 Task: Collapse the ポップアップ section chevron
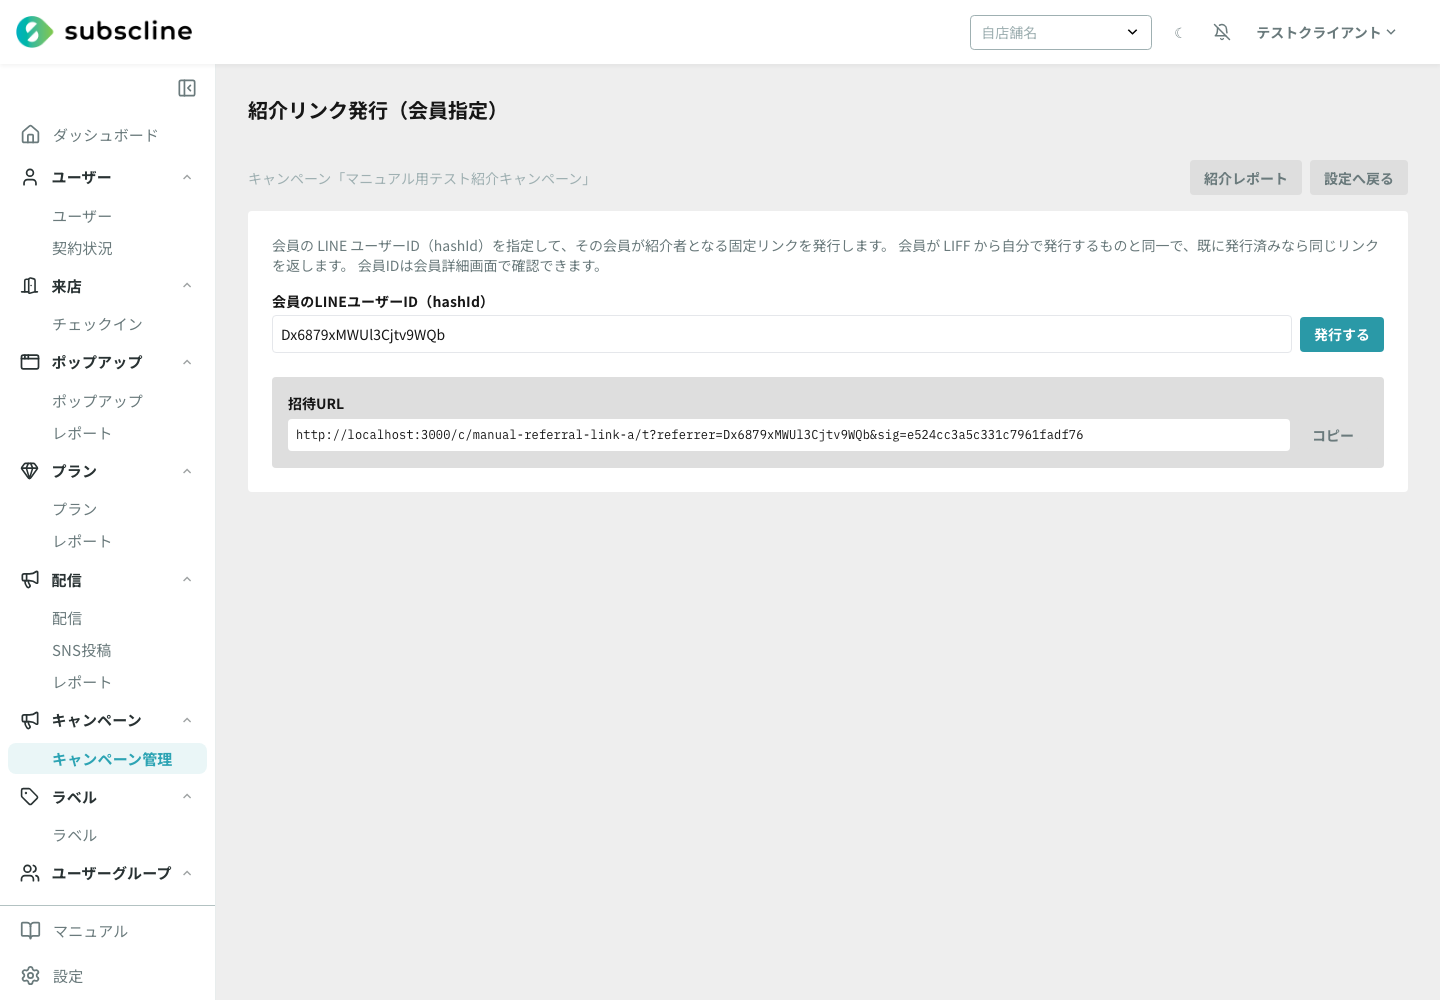187,362
